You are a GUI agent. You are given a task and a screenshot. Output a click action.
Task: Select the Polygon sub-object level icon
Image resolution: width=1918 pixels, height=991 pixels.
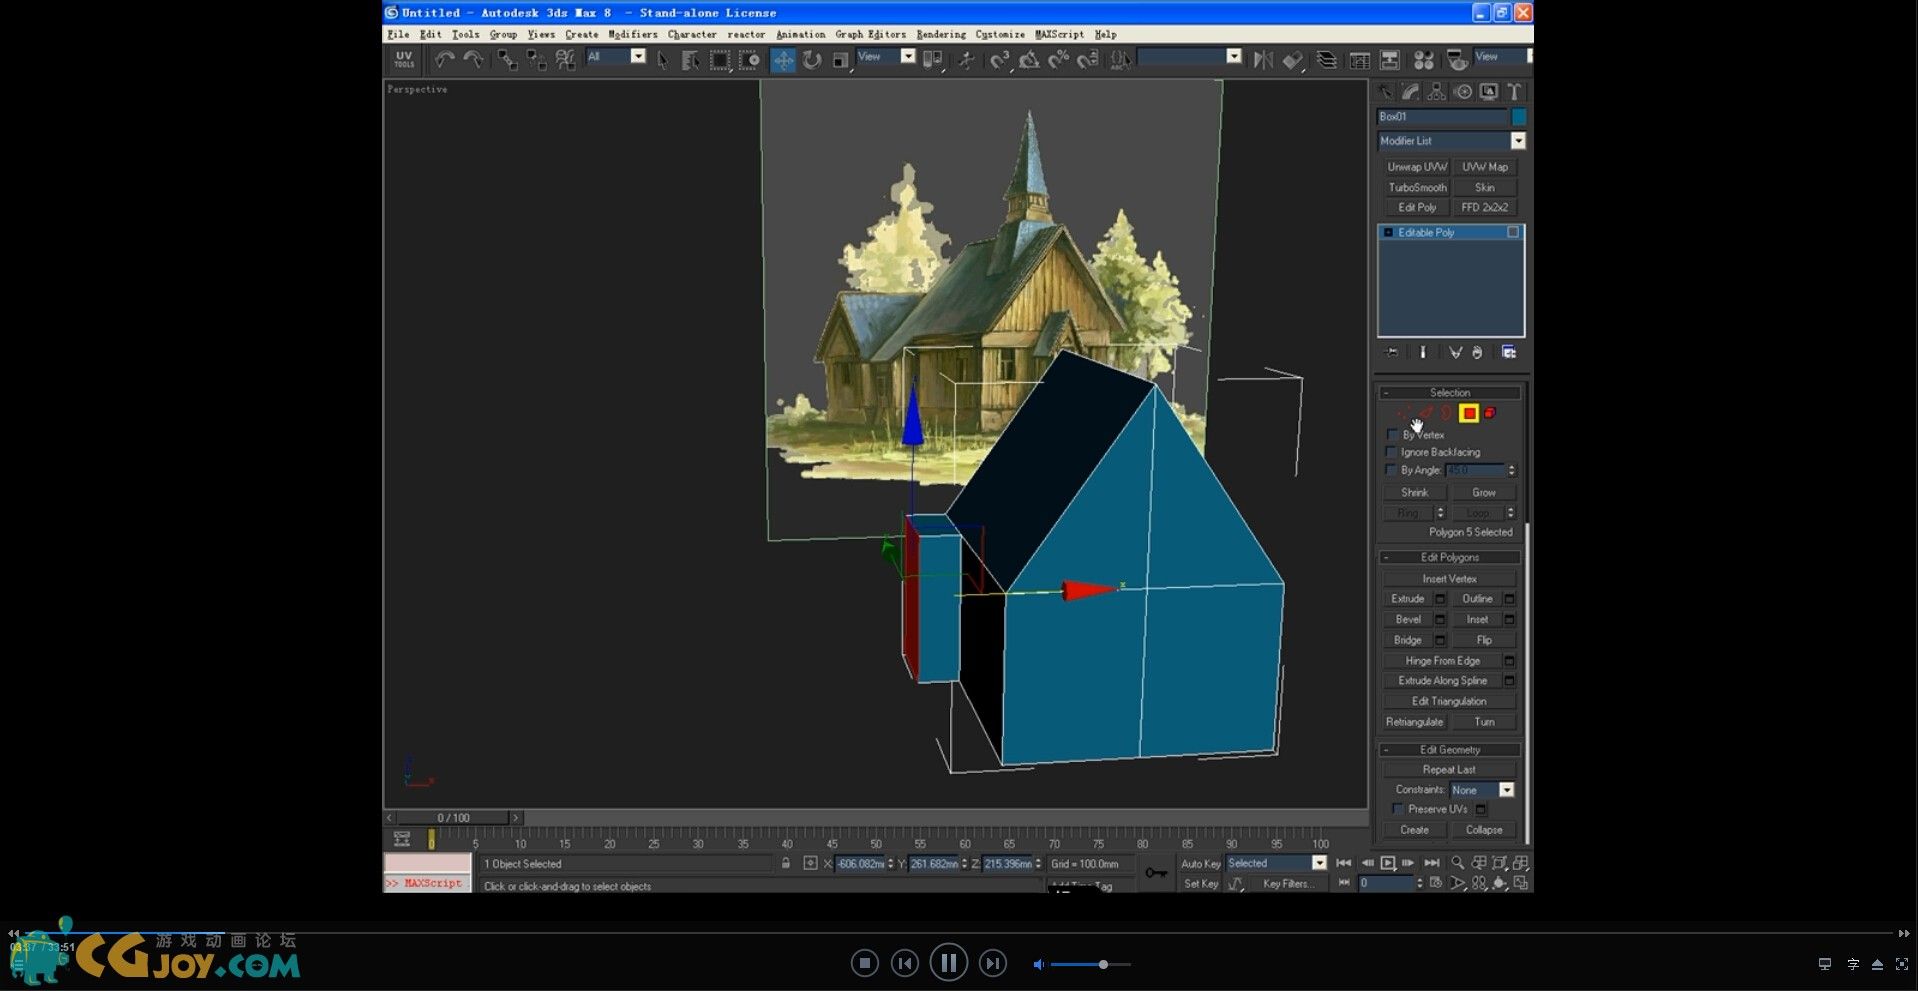click(x=1468, y=413)
